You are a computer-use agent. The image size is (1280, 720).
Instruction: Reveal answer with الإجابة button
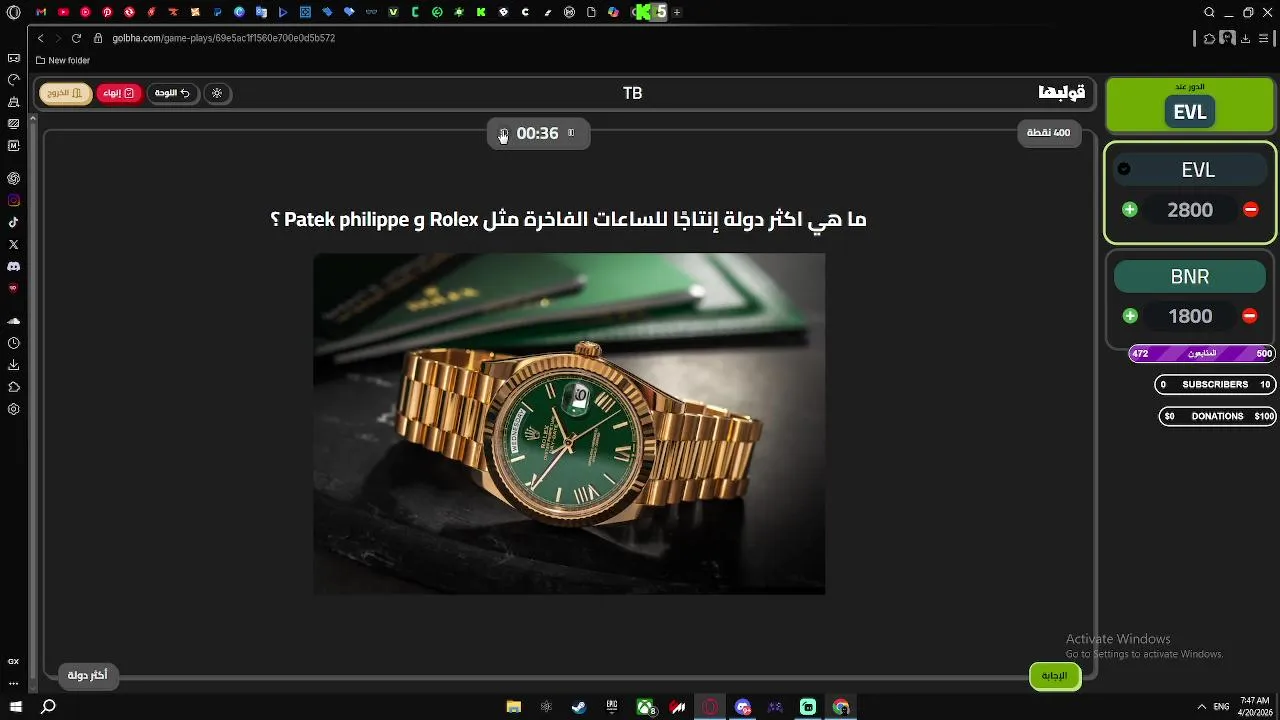(1055, 675)
